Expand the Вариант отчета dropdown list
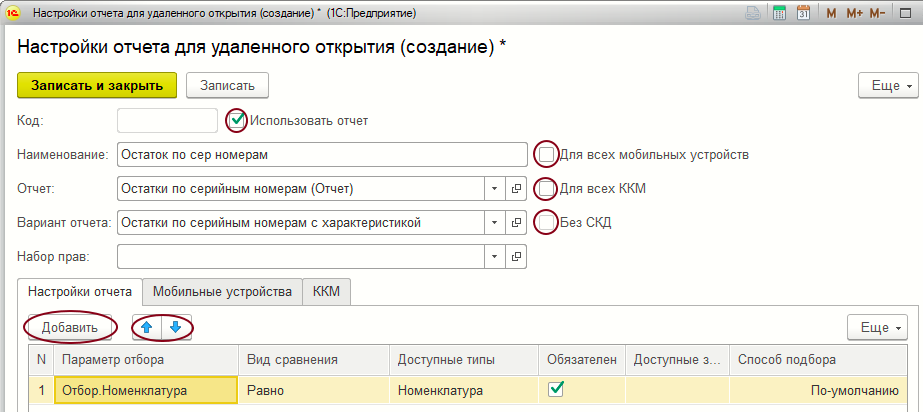The width and height of the screenshot is (923, 412). pos(495,223)
